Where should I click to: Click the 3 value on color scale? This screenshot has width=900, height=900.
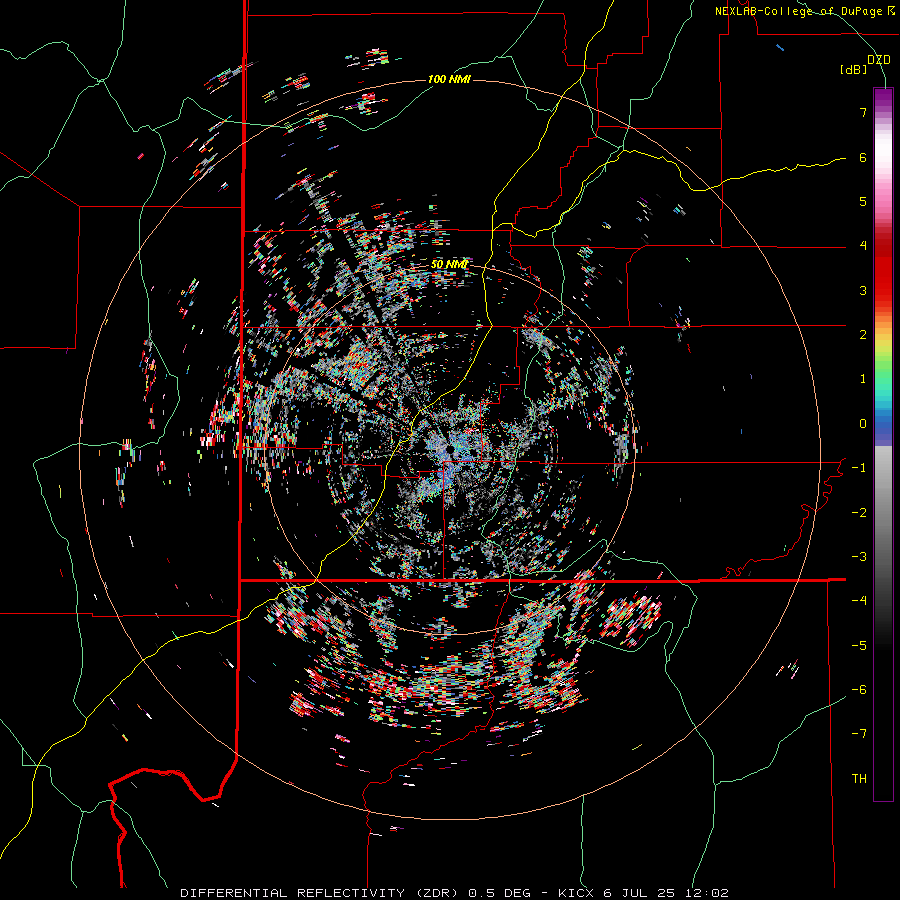pyautogui.click(x=863, y=290)
